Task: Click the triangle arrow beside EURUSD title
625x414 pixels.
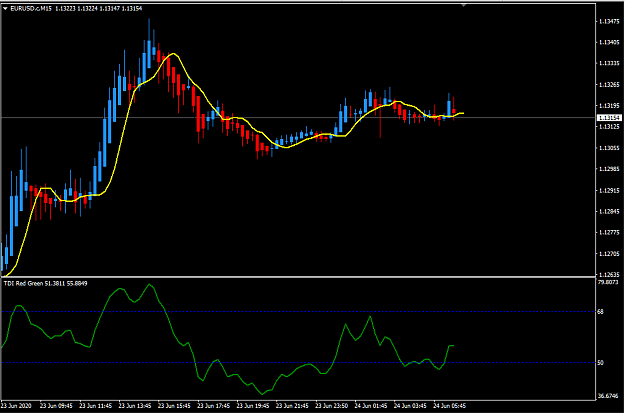Action: coord(5,8)
